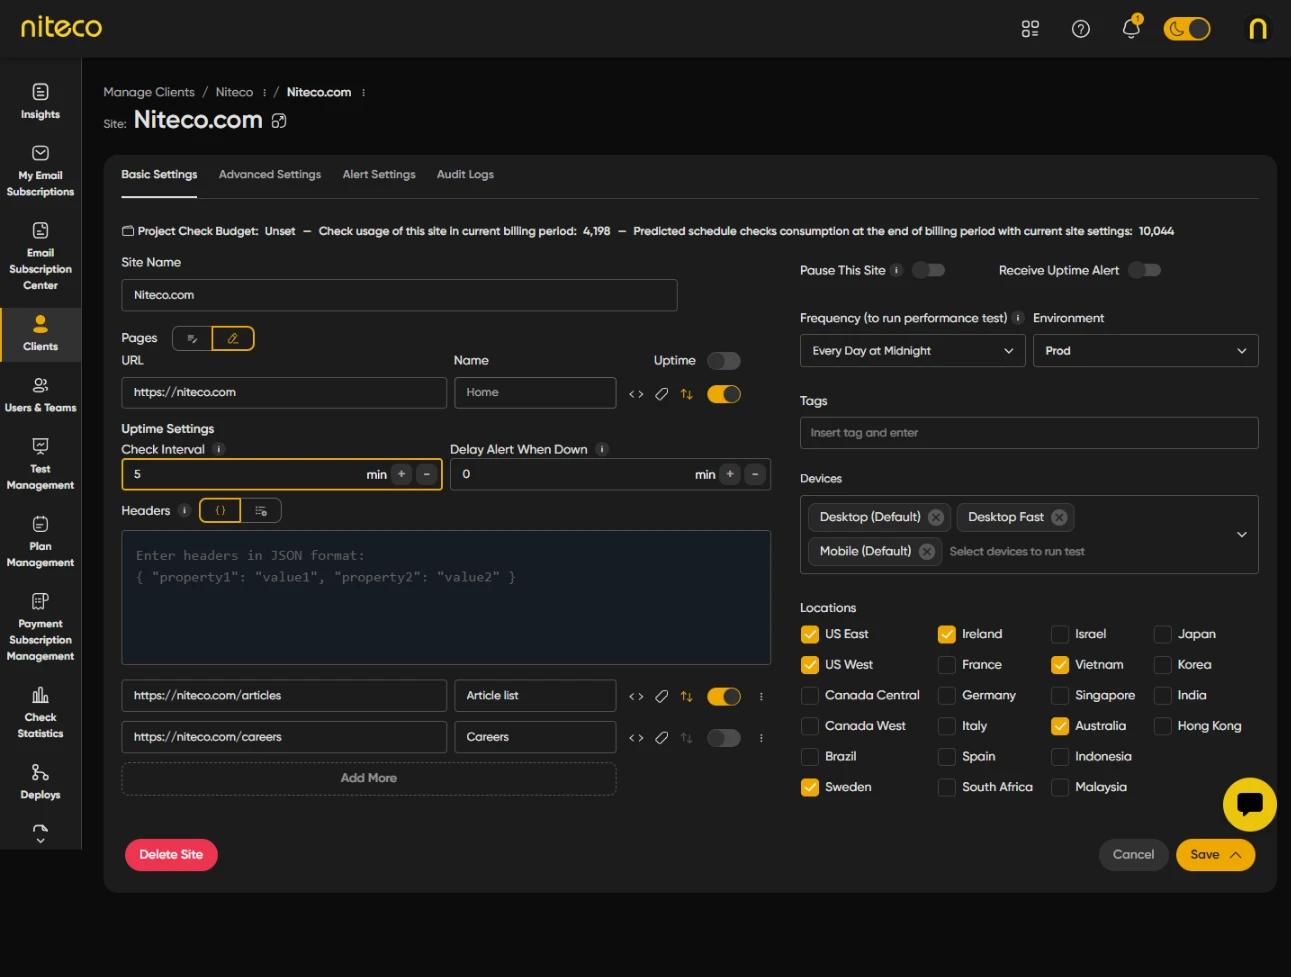
Task: Open the apps grid icon in header
Action: pos(1030,29)
